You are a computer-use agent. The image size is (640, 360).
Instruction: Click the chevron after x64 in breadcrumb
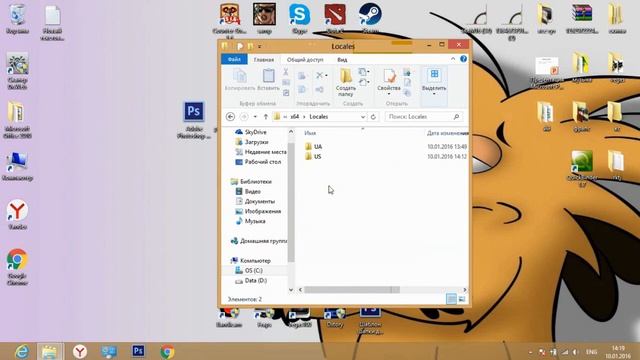tap(304, 117)
